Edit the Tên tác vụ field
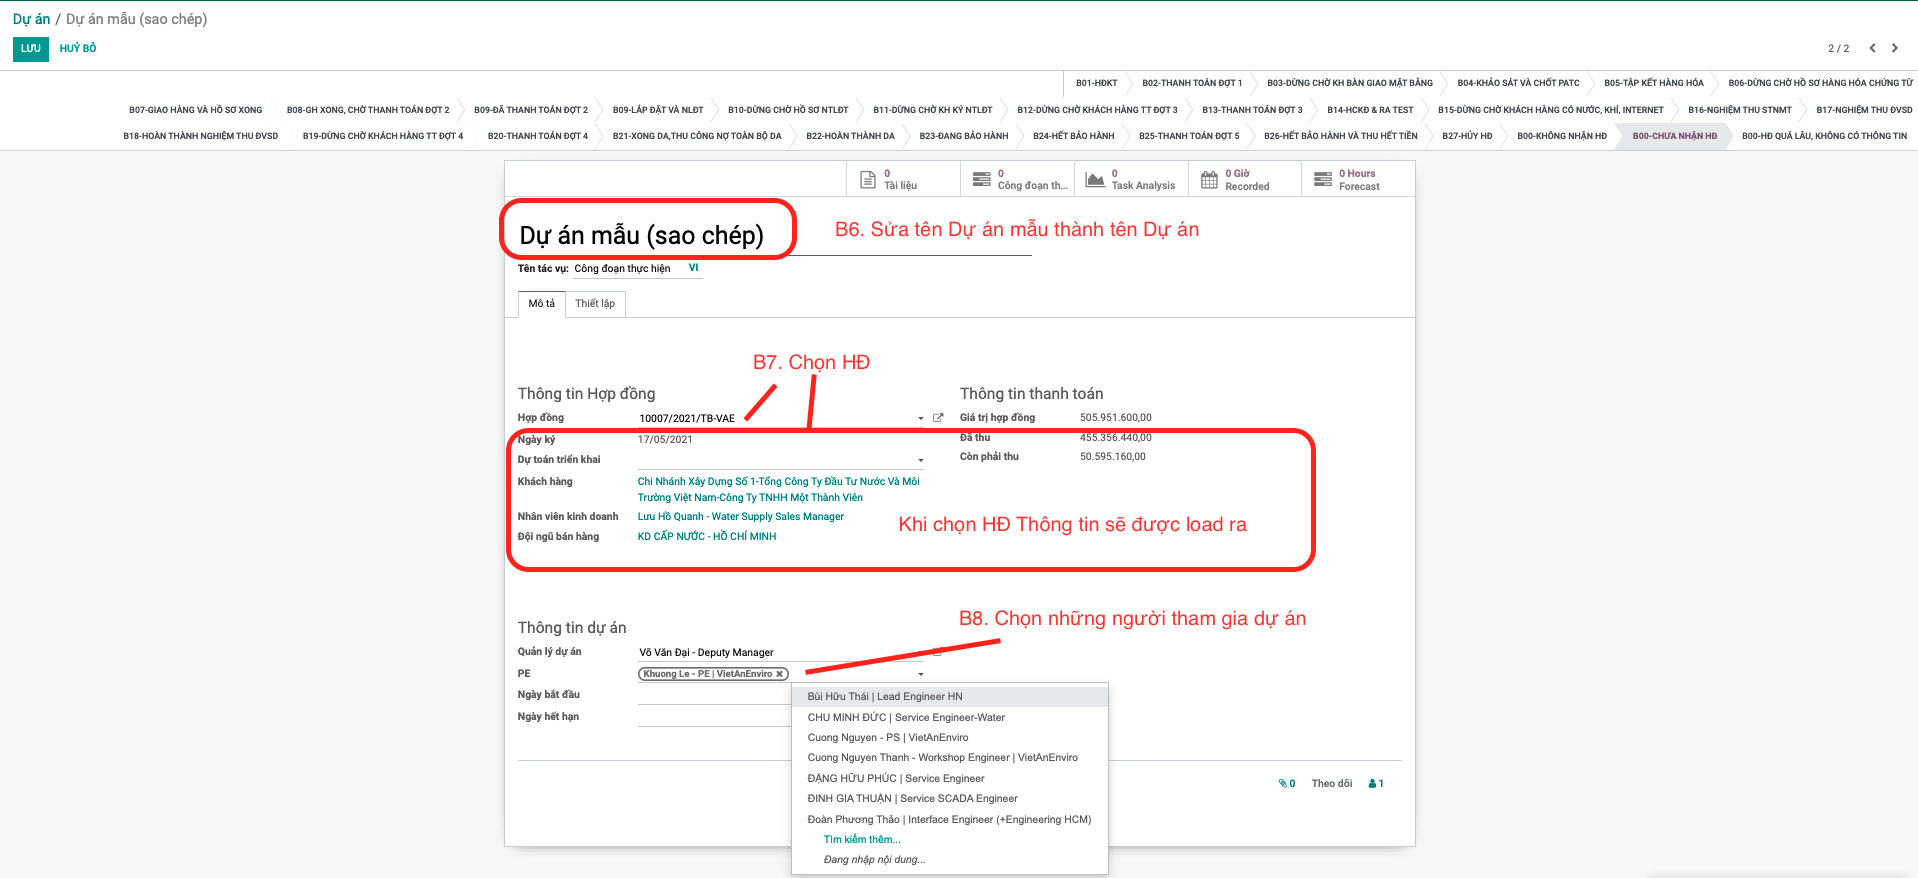Image resolution: width=1918 pixels, height=878 pixels. coord(629,269)
